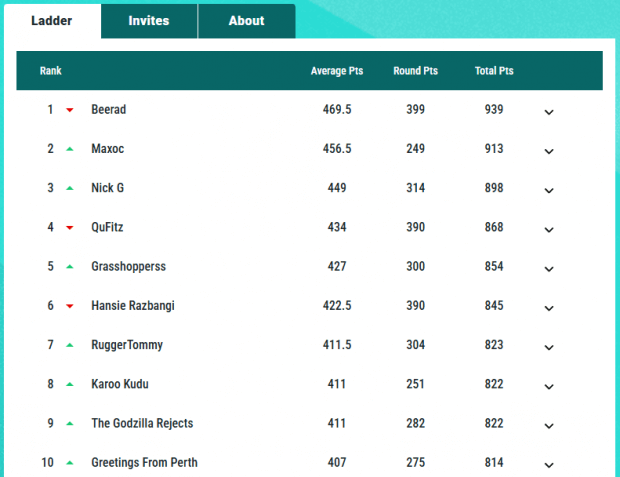
Task: Sort by the Average Pts column header
Action: coord(337,71)
